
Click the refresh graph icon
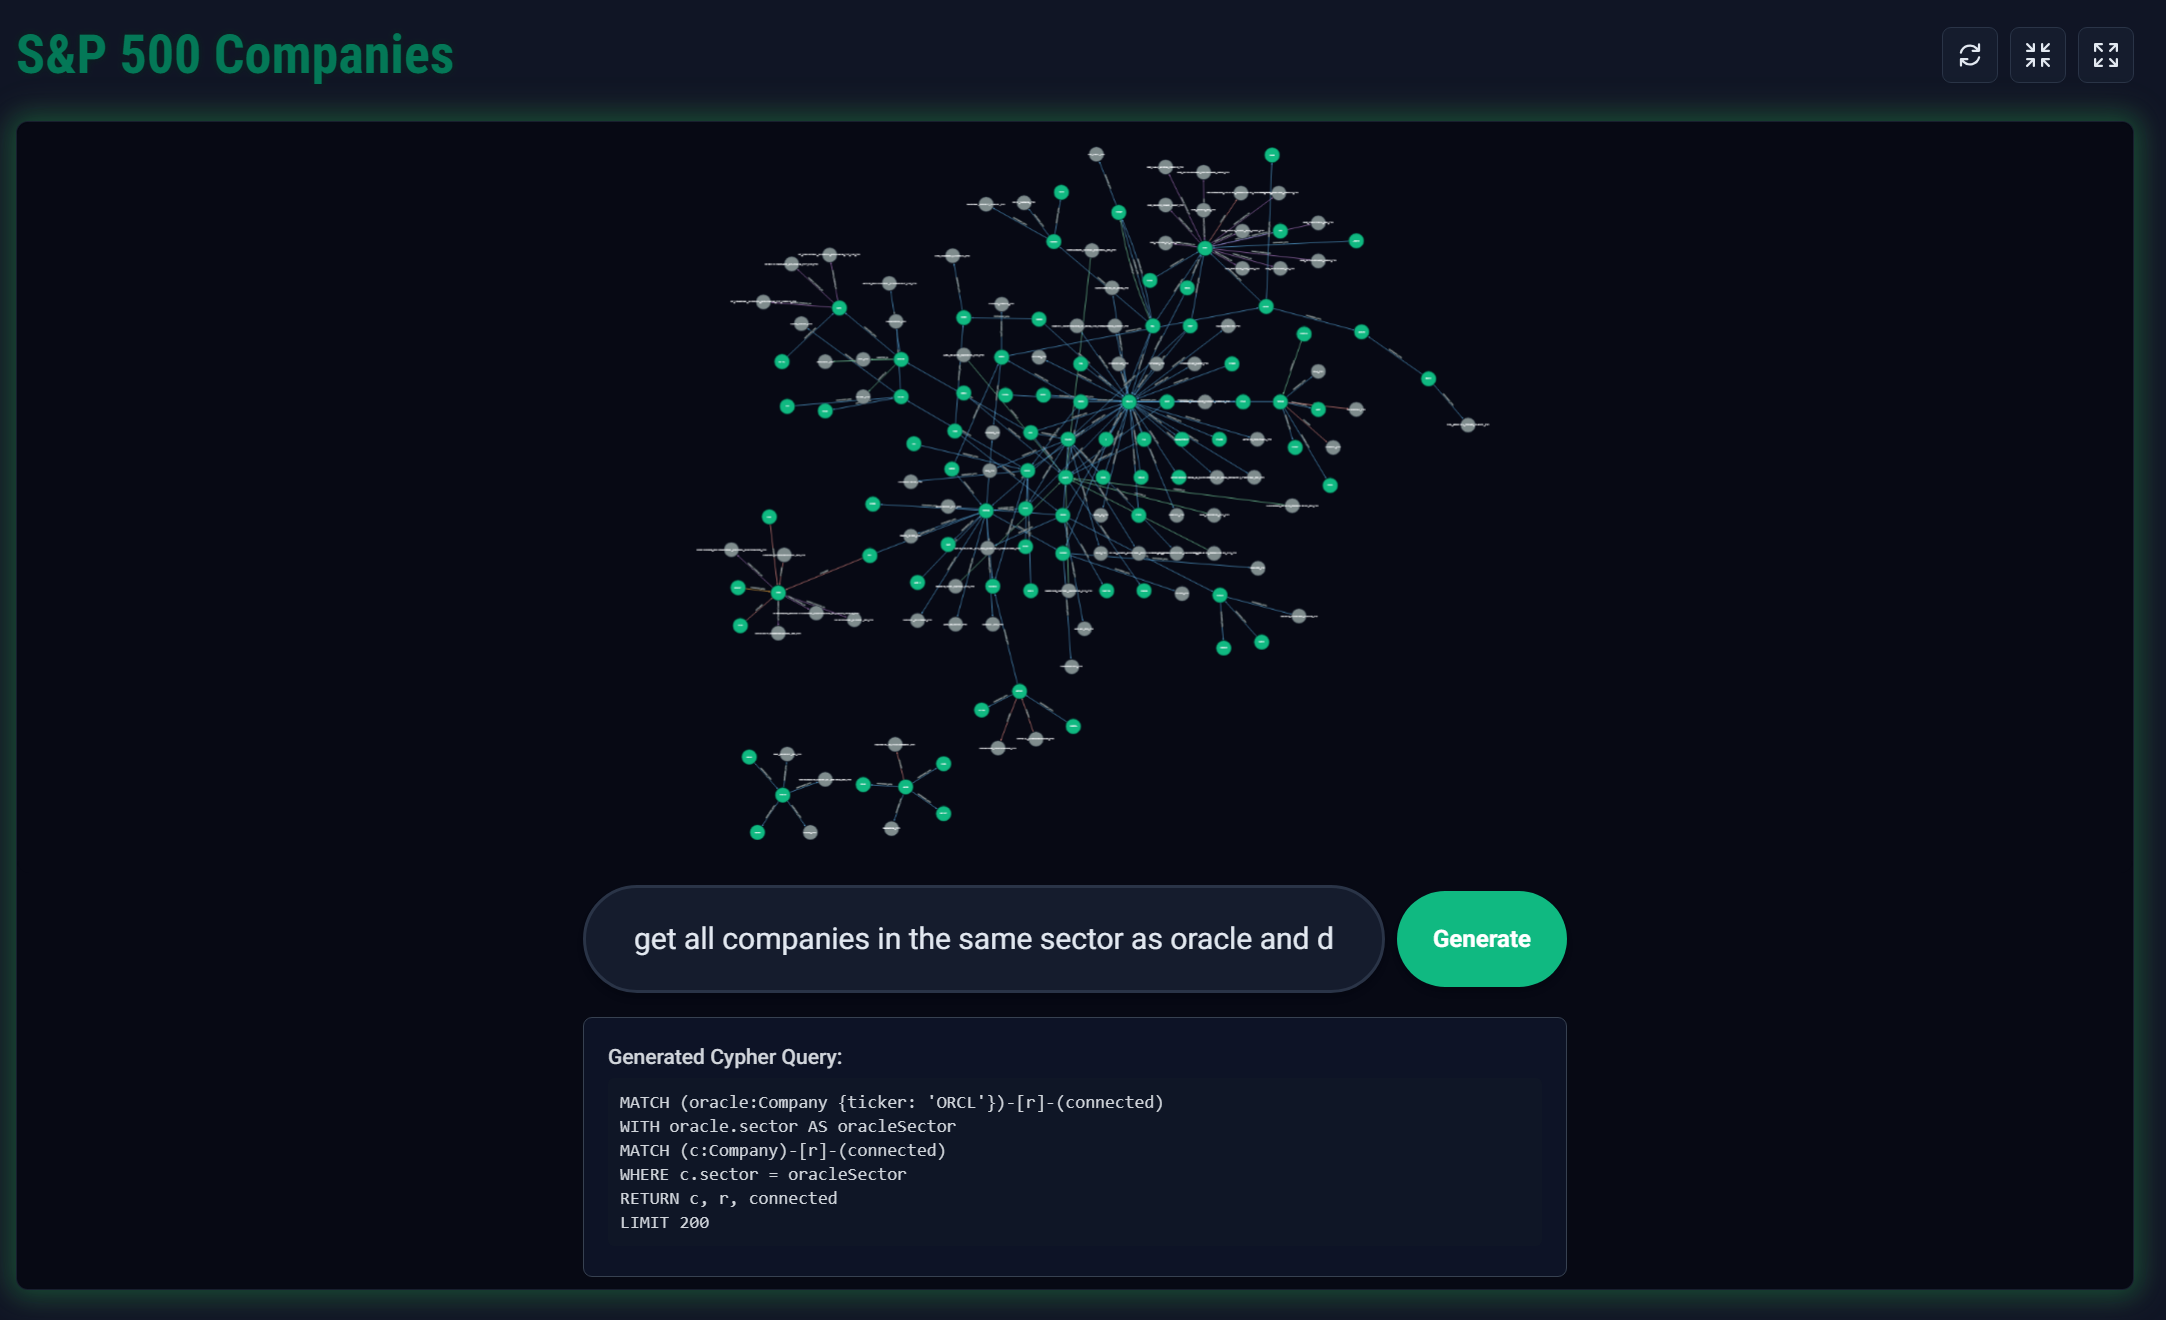point(1969,55)
